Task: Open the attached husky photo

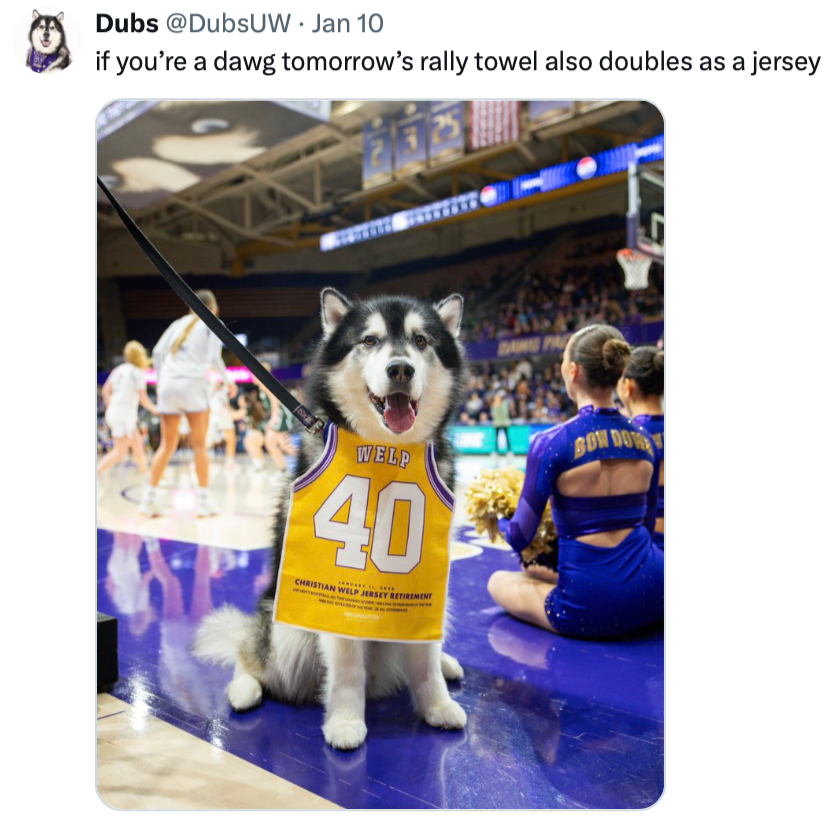Action: 380,454
